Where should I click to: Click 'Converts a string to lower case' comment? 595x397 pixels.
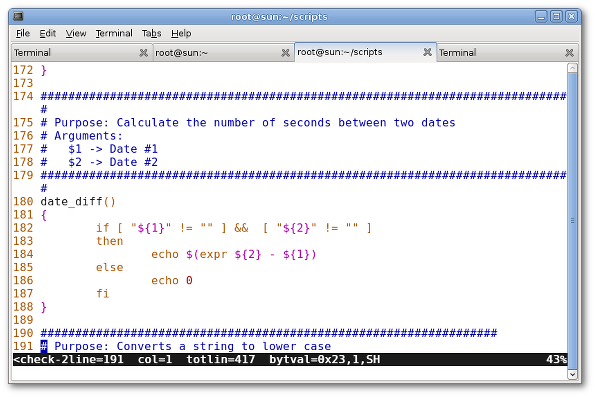pyautogui.click(x=224, y=346)
